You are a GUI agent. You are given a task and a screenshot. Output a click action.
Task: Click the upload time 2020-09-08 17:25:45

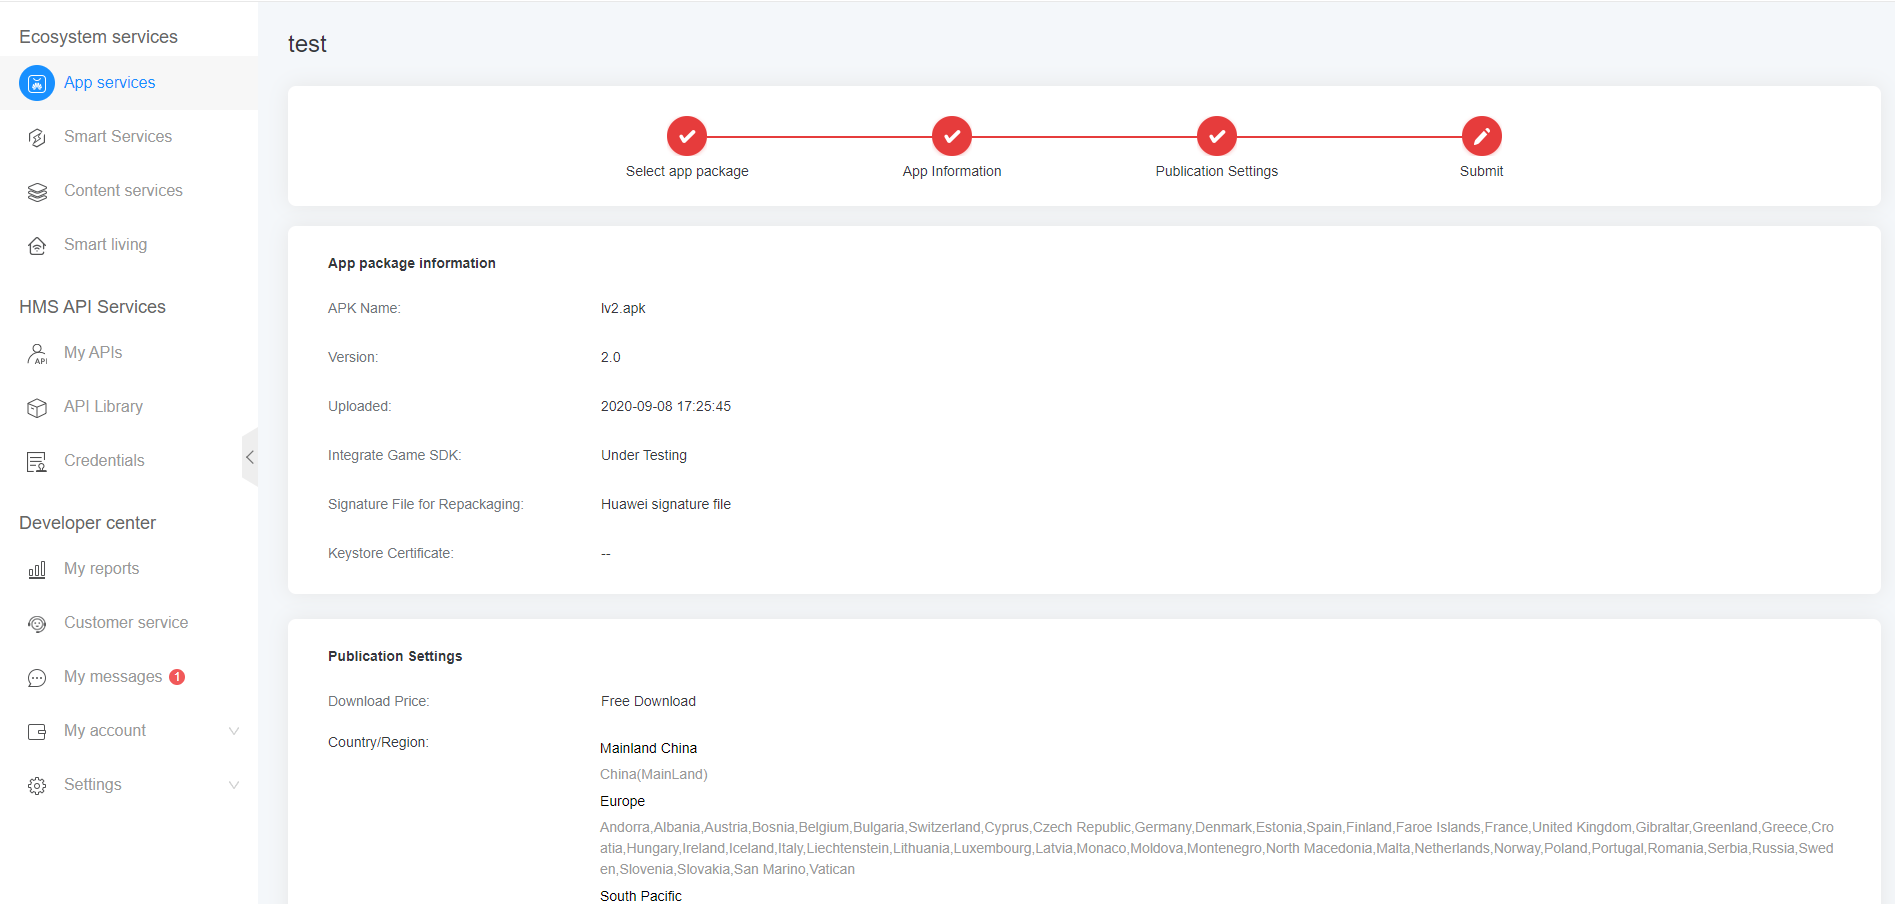click(x=666, y=406)
